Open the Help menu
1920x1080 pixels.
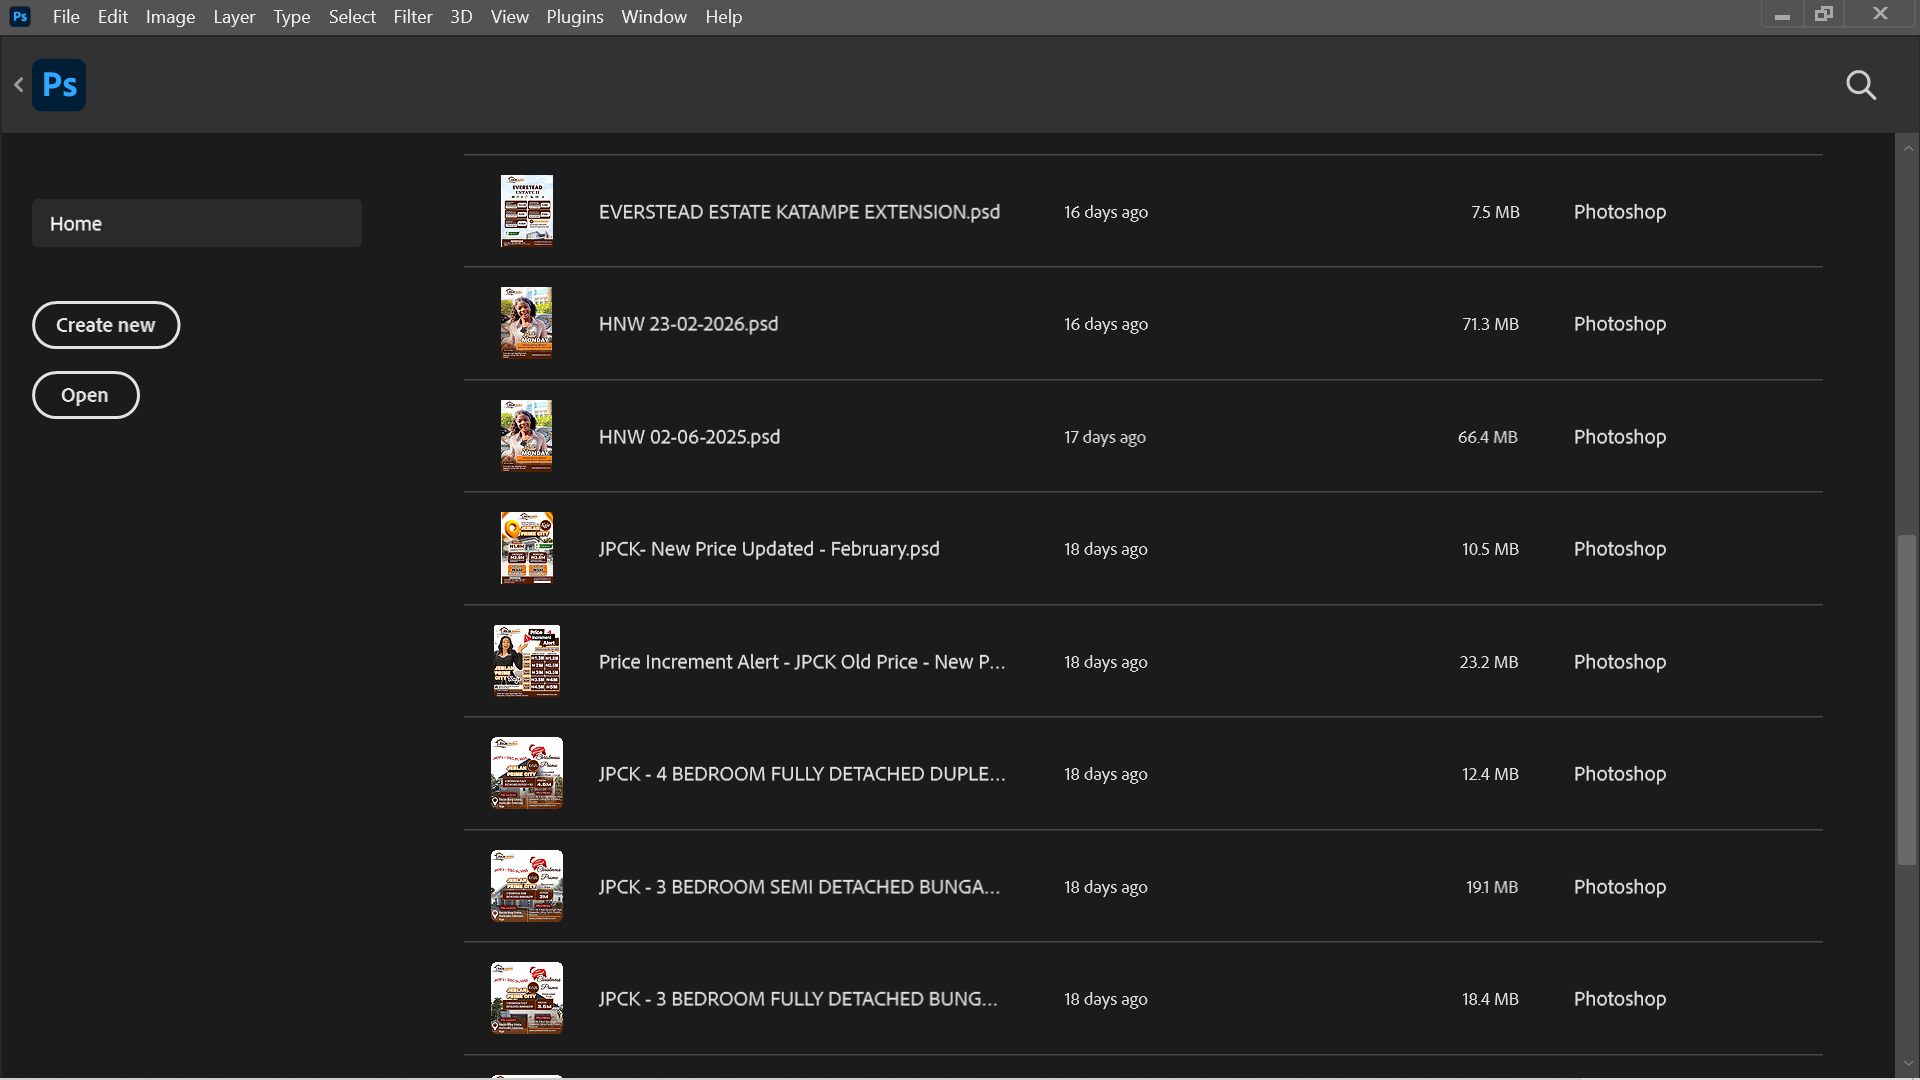pos(724,17)
